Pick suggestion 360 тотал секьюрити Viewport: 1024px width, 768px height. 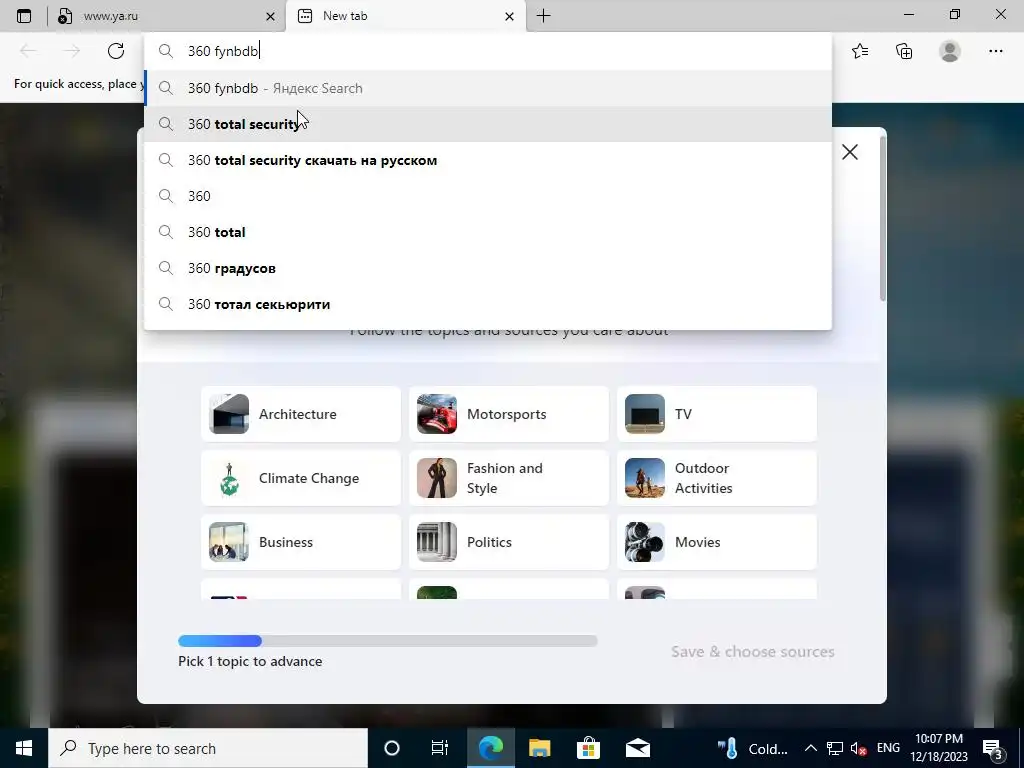click(x=488, y=304)
